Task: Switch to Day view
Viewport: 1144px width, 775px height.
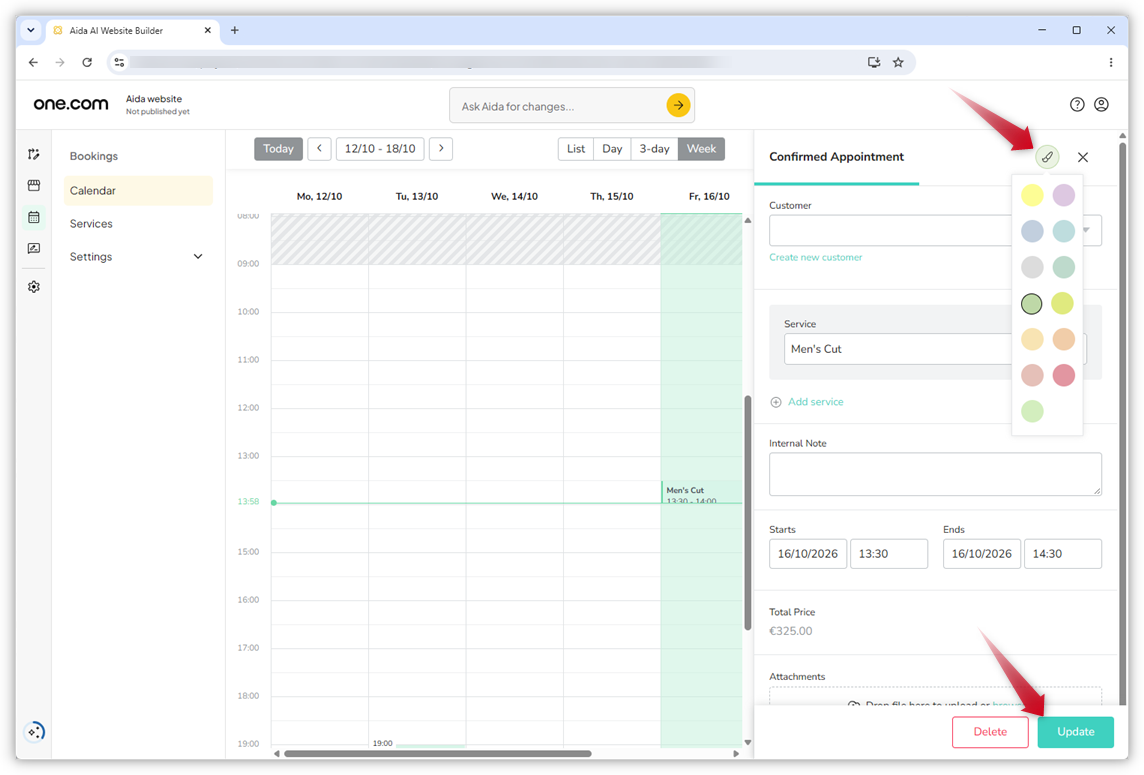Action: click(x=612, y=149)
